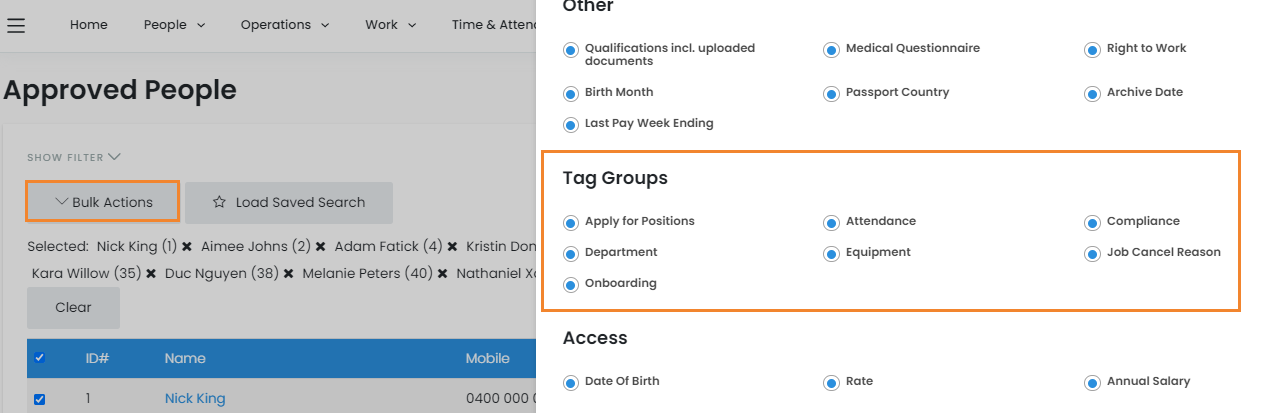1288x413 pixels.
Task: Click star icon on Load Saved Search
Action: (x=220, y=202)
